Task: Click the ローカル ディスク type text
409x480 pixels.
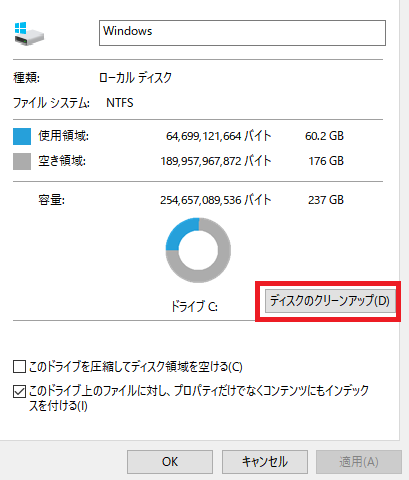Action: [135, 78]
